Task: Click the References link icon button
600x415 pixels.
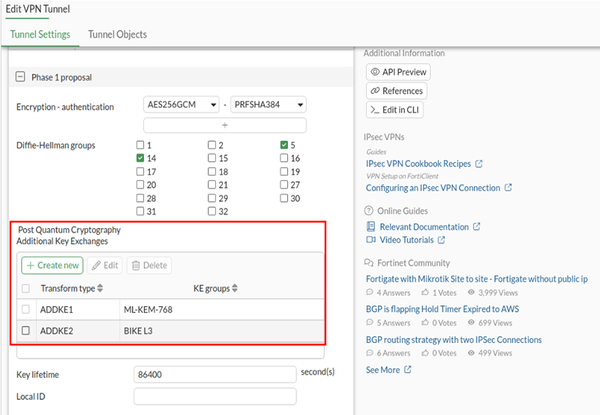Action: coord(397,91)
